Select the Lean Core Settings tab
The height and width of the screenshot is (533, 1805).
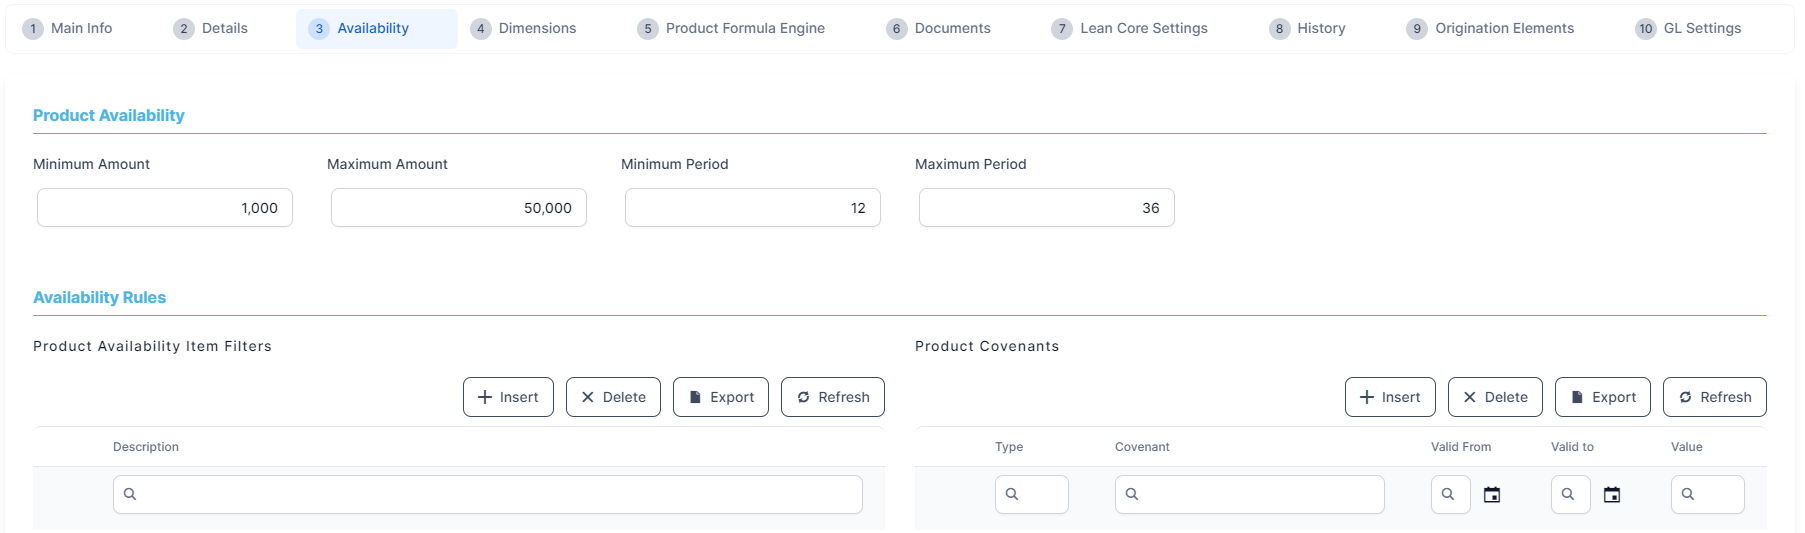1129,29
